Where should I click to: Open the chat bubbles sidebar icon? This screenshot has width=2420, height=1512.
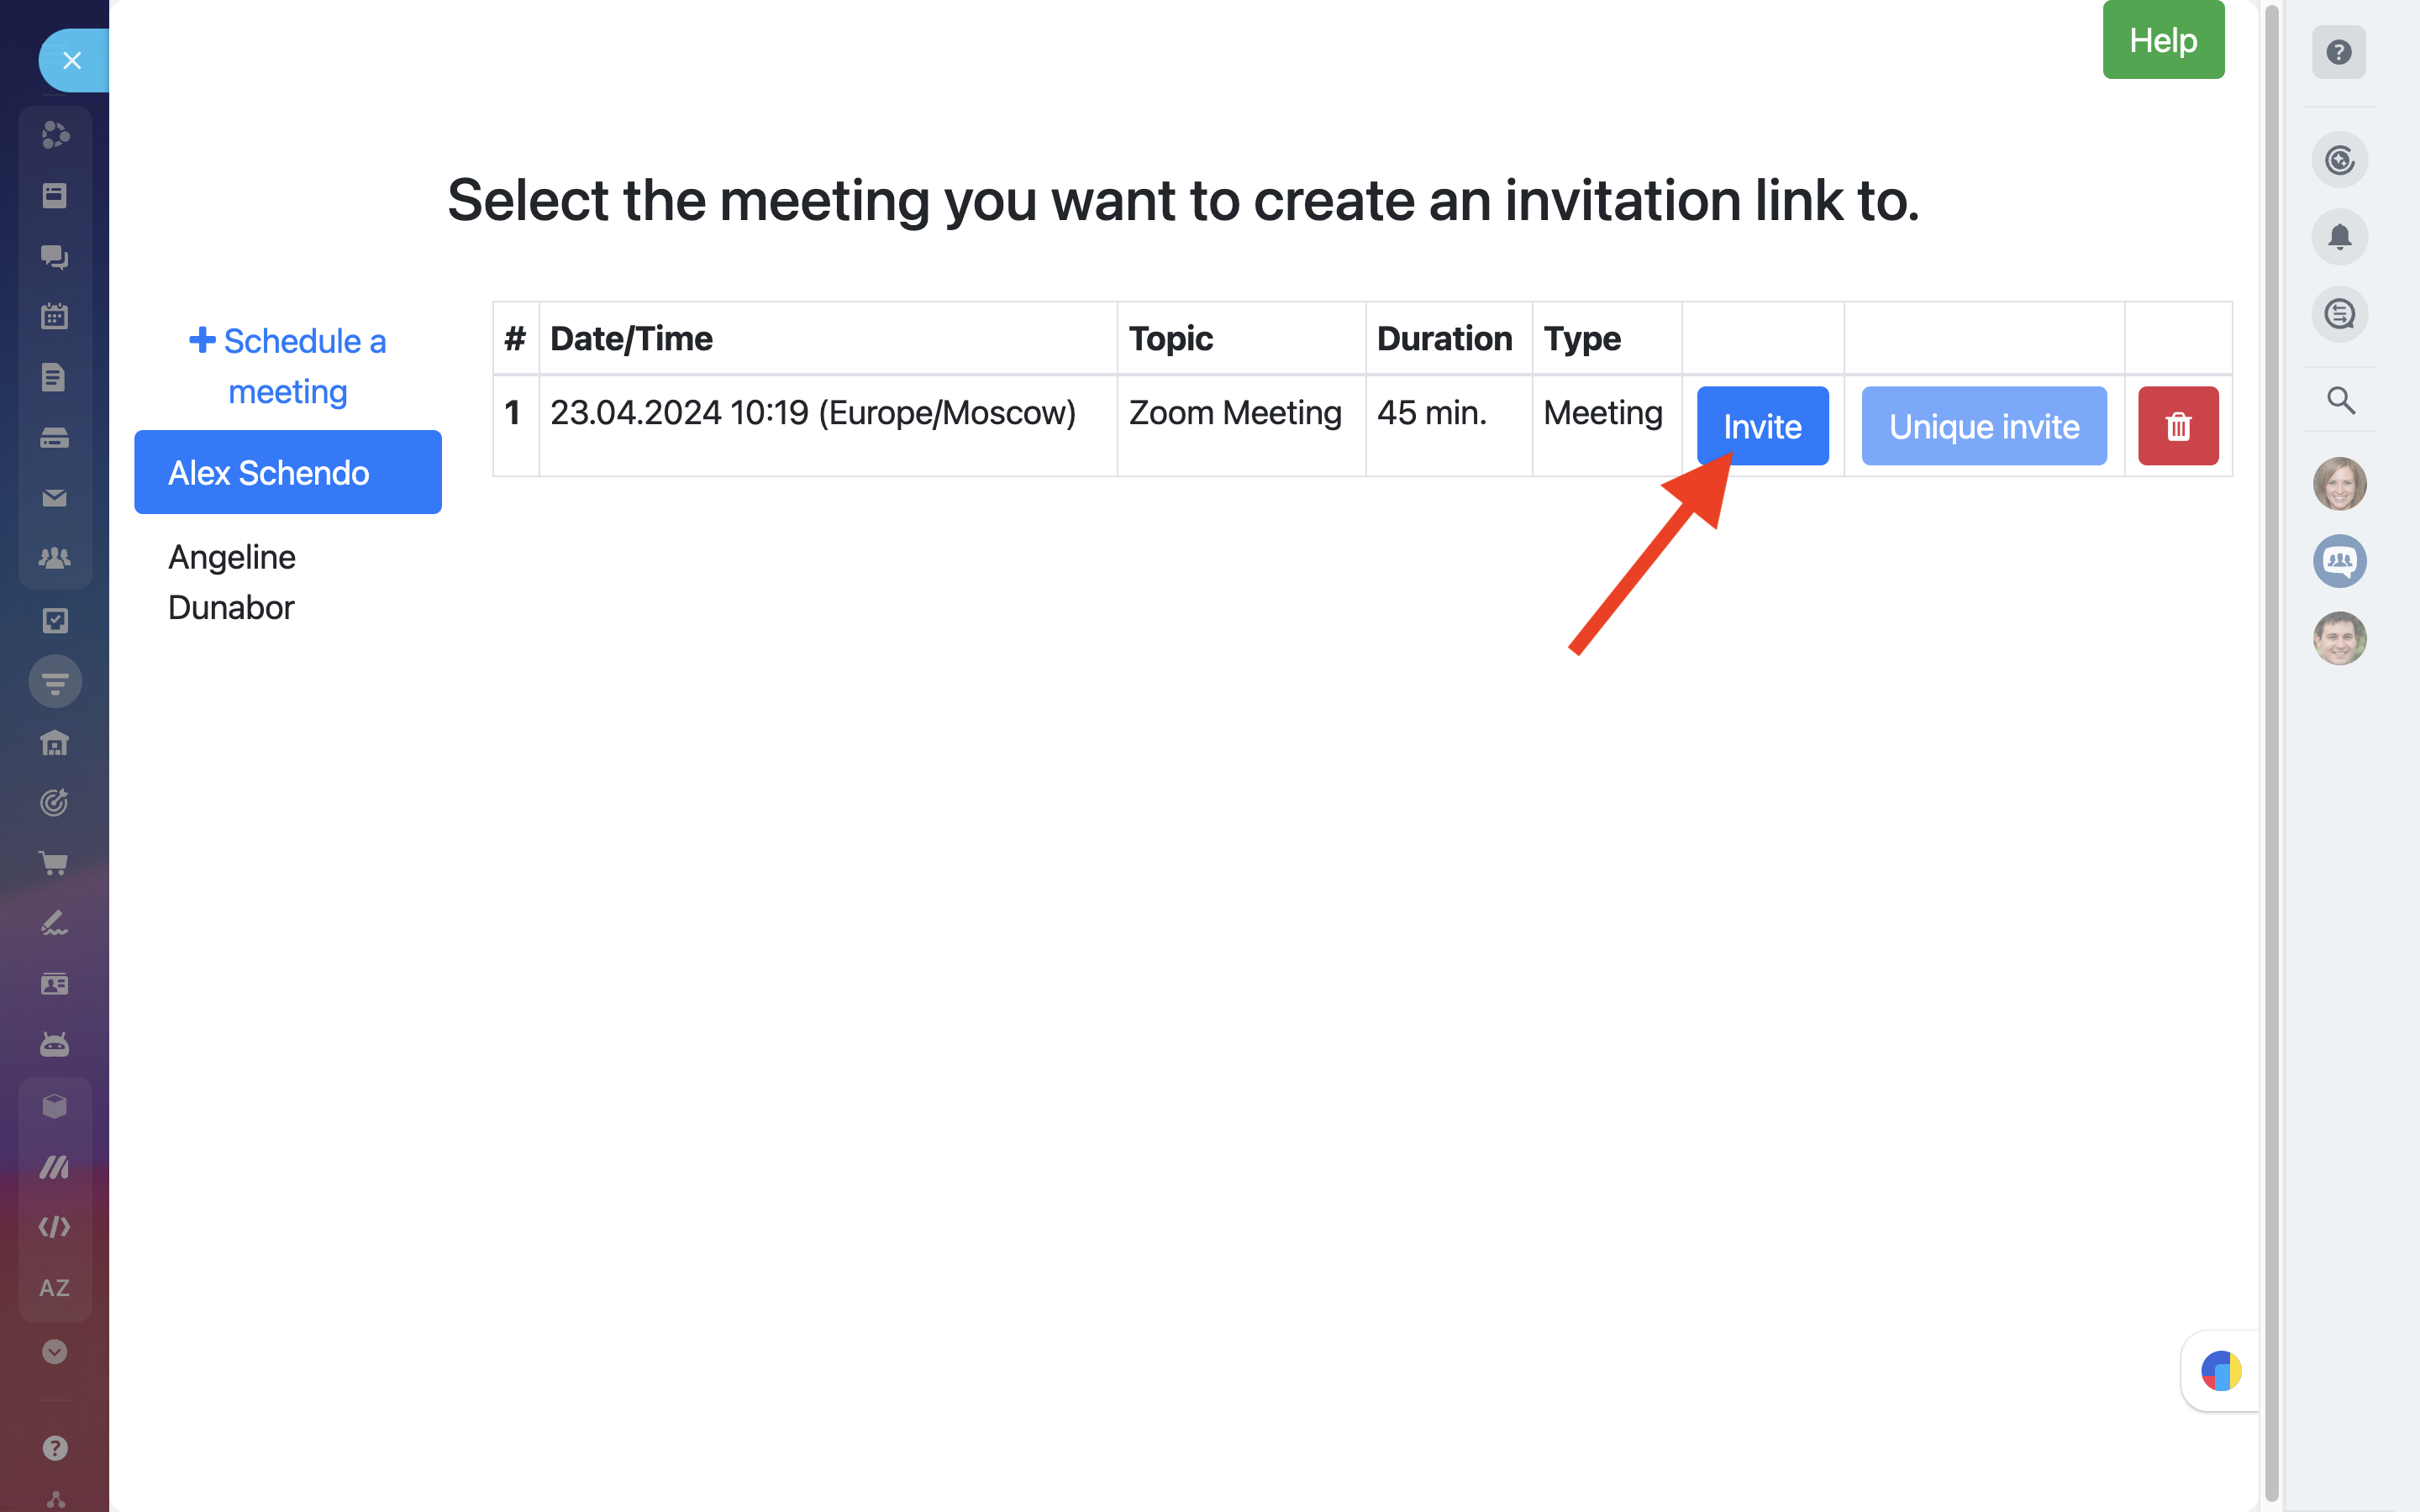pos(55,257)
